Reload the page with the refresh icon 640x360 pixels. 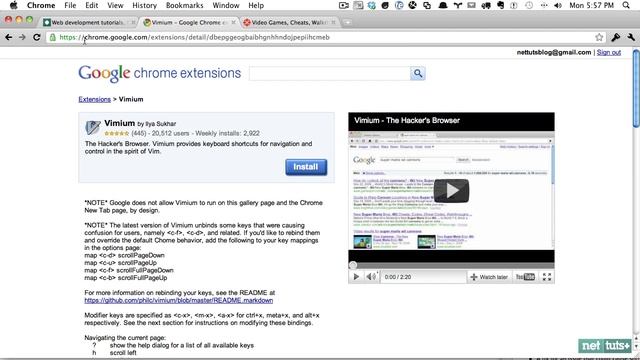pos(37,37)
